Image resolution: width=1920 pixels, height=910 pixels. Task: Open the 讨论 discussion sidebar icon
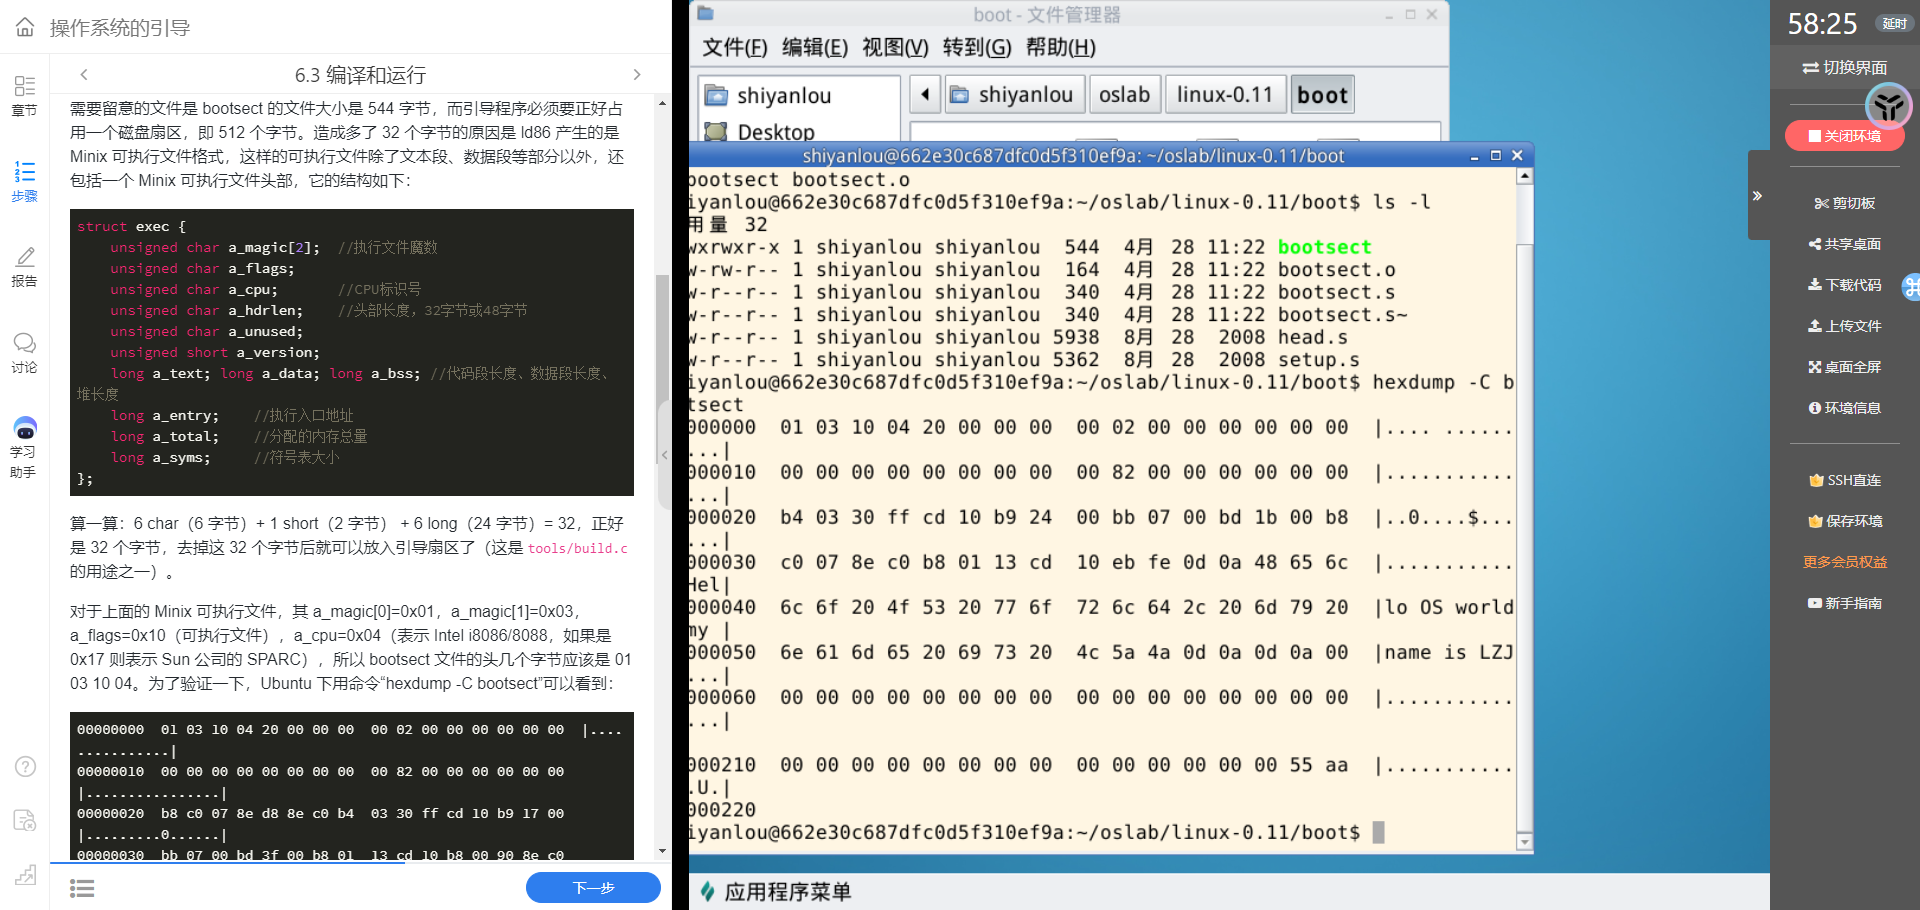[25, 353]
